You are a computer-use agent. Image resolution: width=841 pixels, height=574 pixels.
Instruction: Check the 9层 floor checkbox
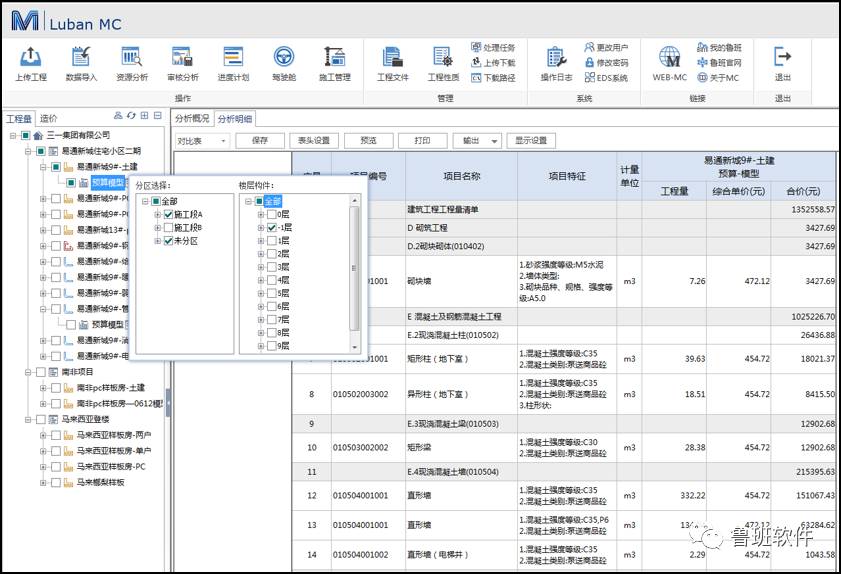click(x=271, y=346)
